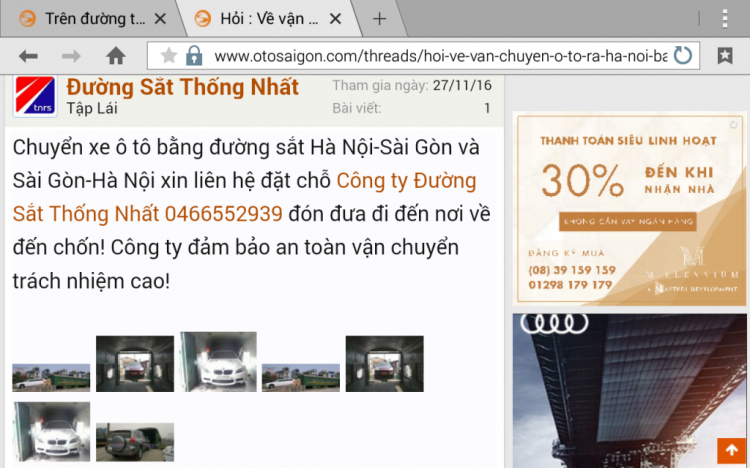Click the 'Tham gia ngày:' label
Screen dimensions: 750x468
[x=380, y=86]
